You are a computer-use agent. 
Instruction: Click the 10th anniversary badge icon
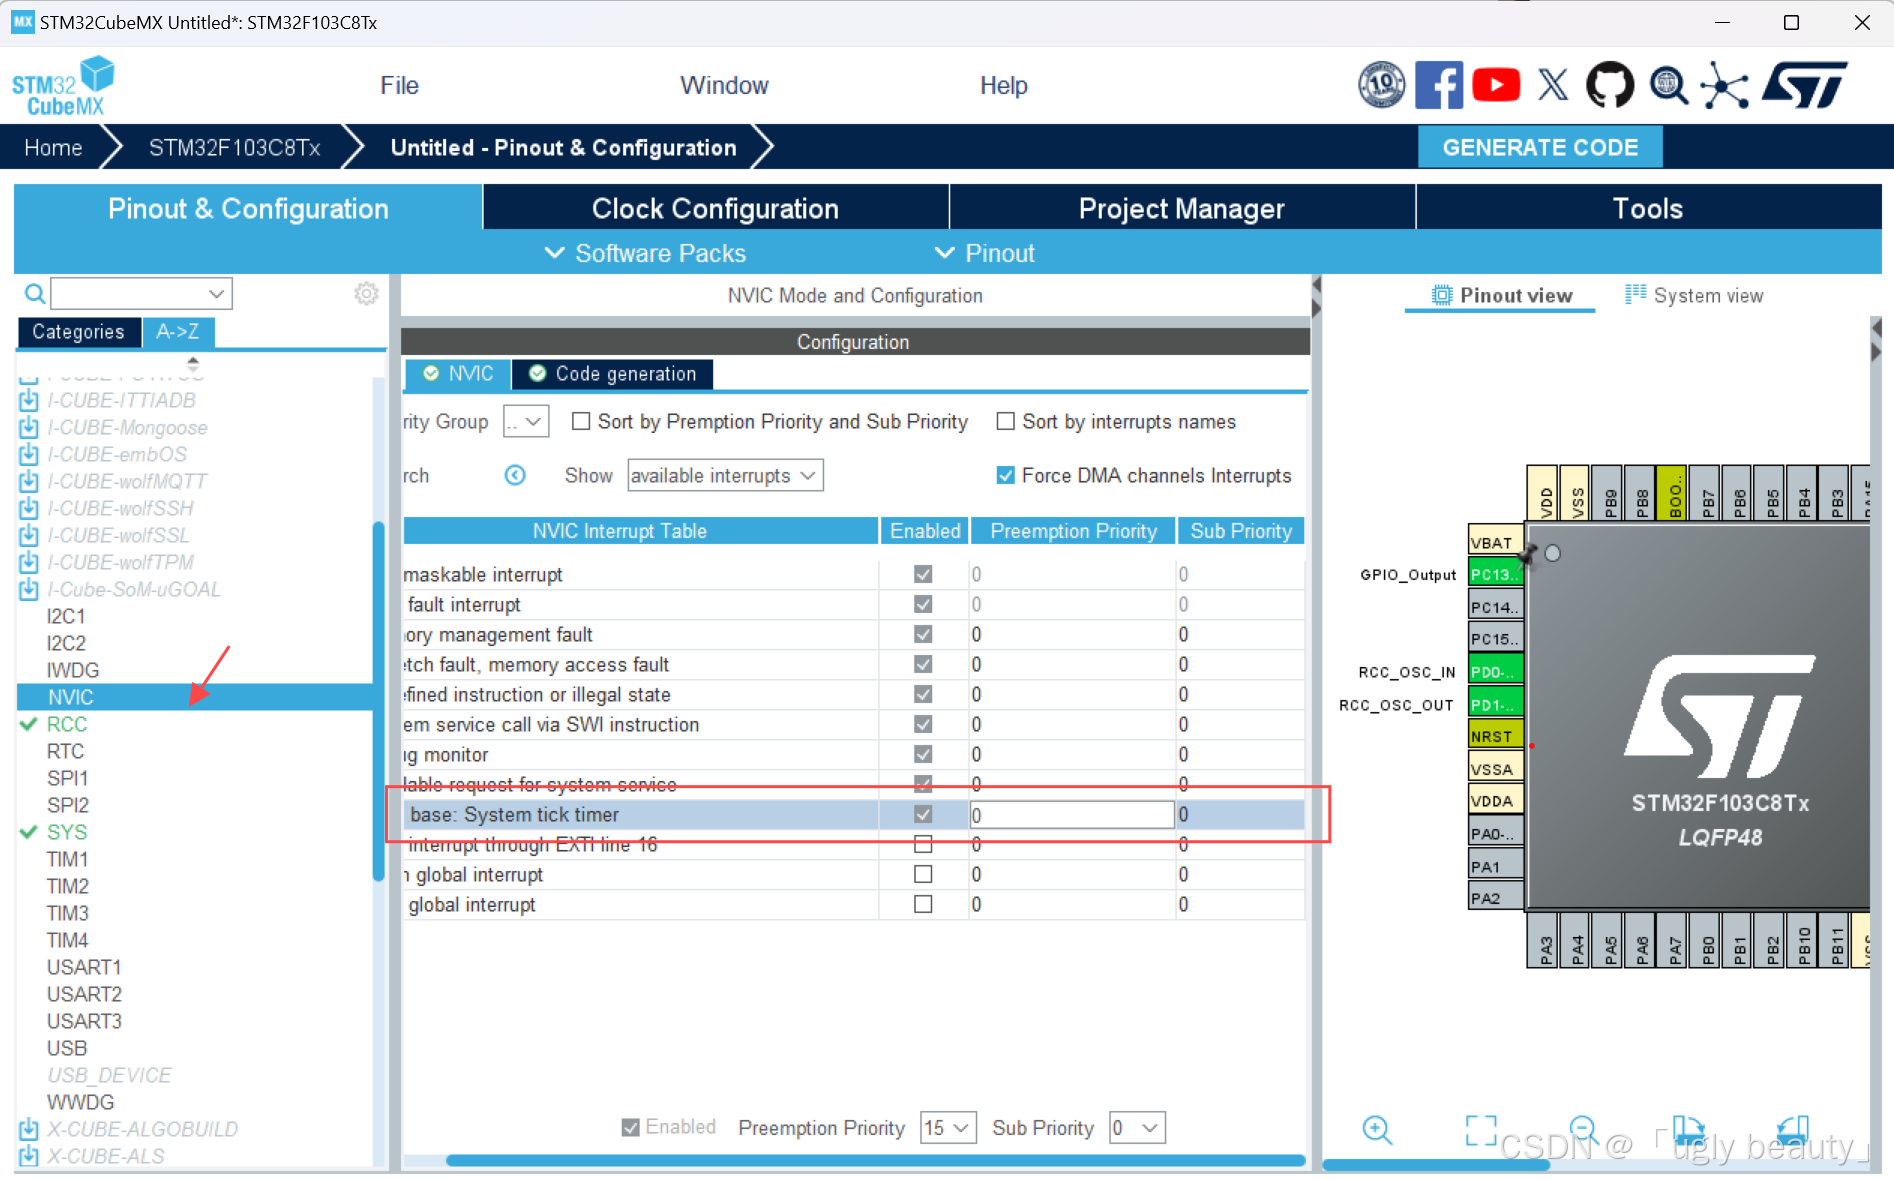point(1381,85)
